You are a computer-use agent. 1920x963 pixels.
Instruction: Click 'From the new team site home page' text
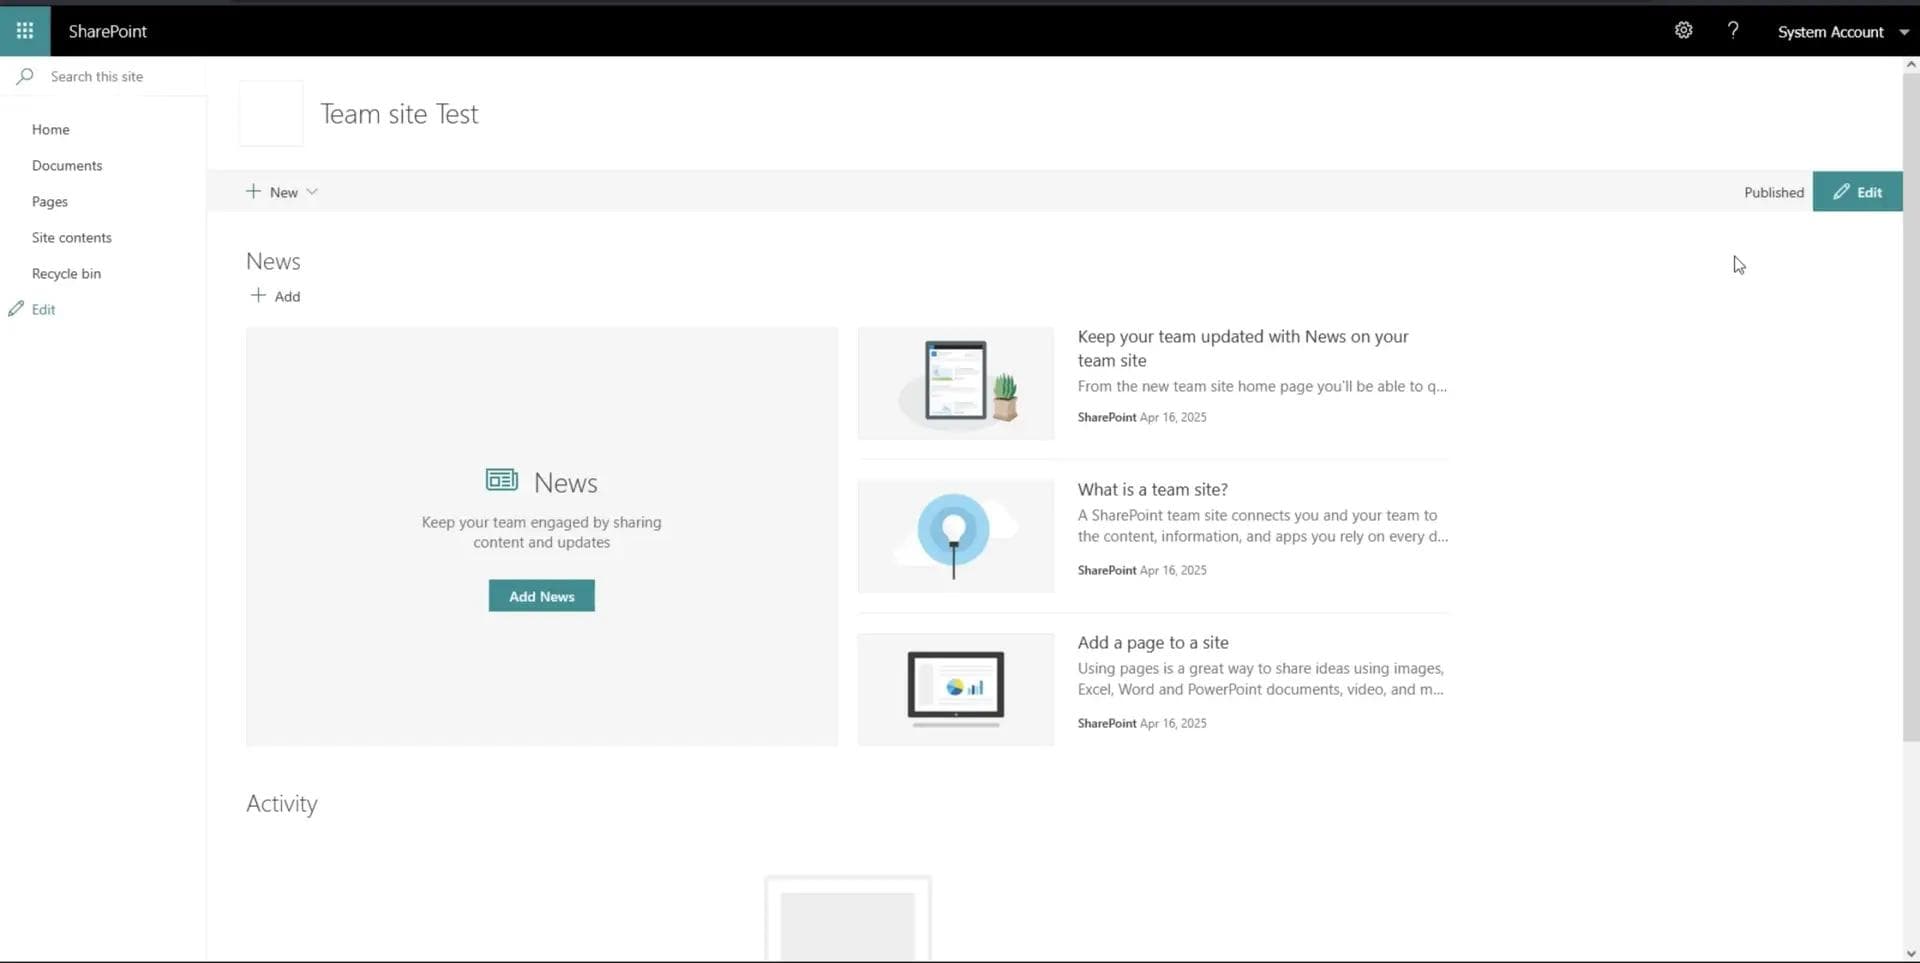pos(1262,386)
